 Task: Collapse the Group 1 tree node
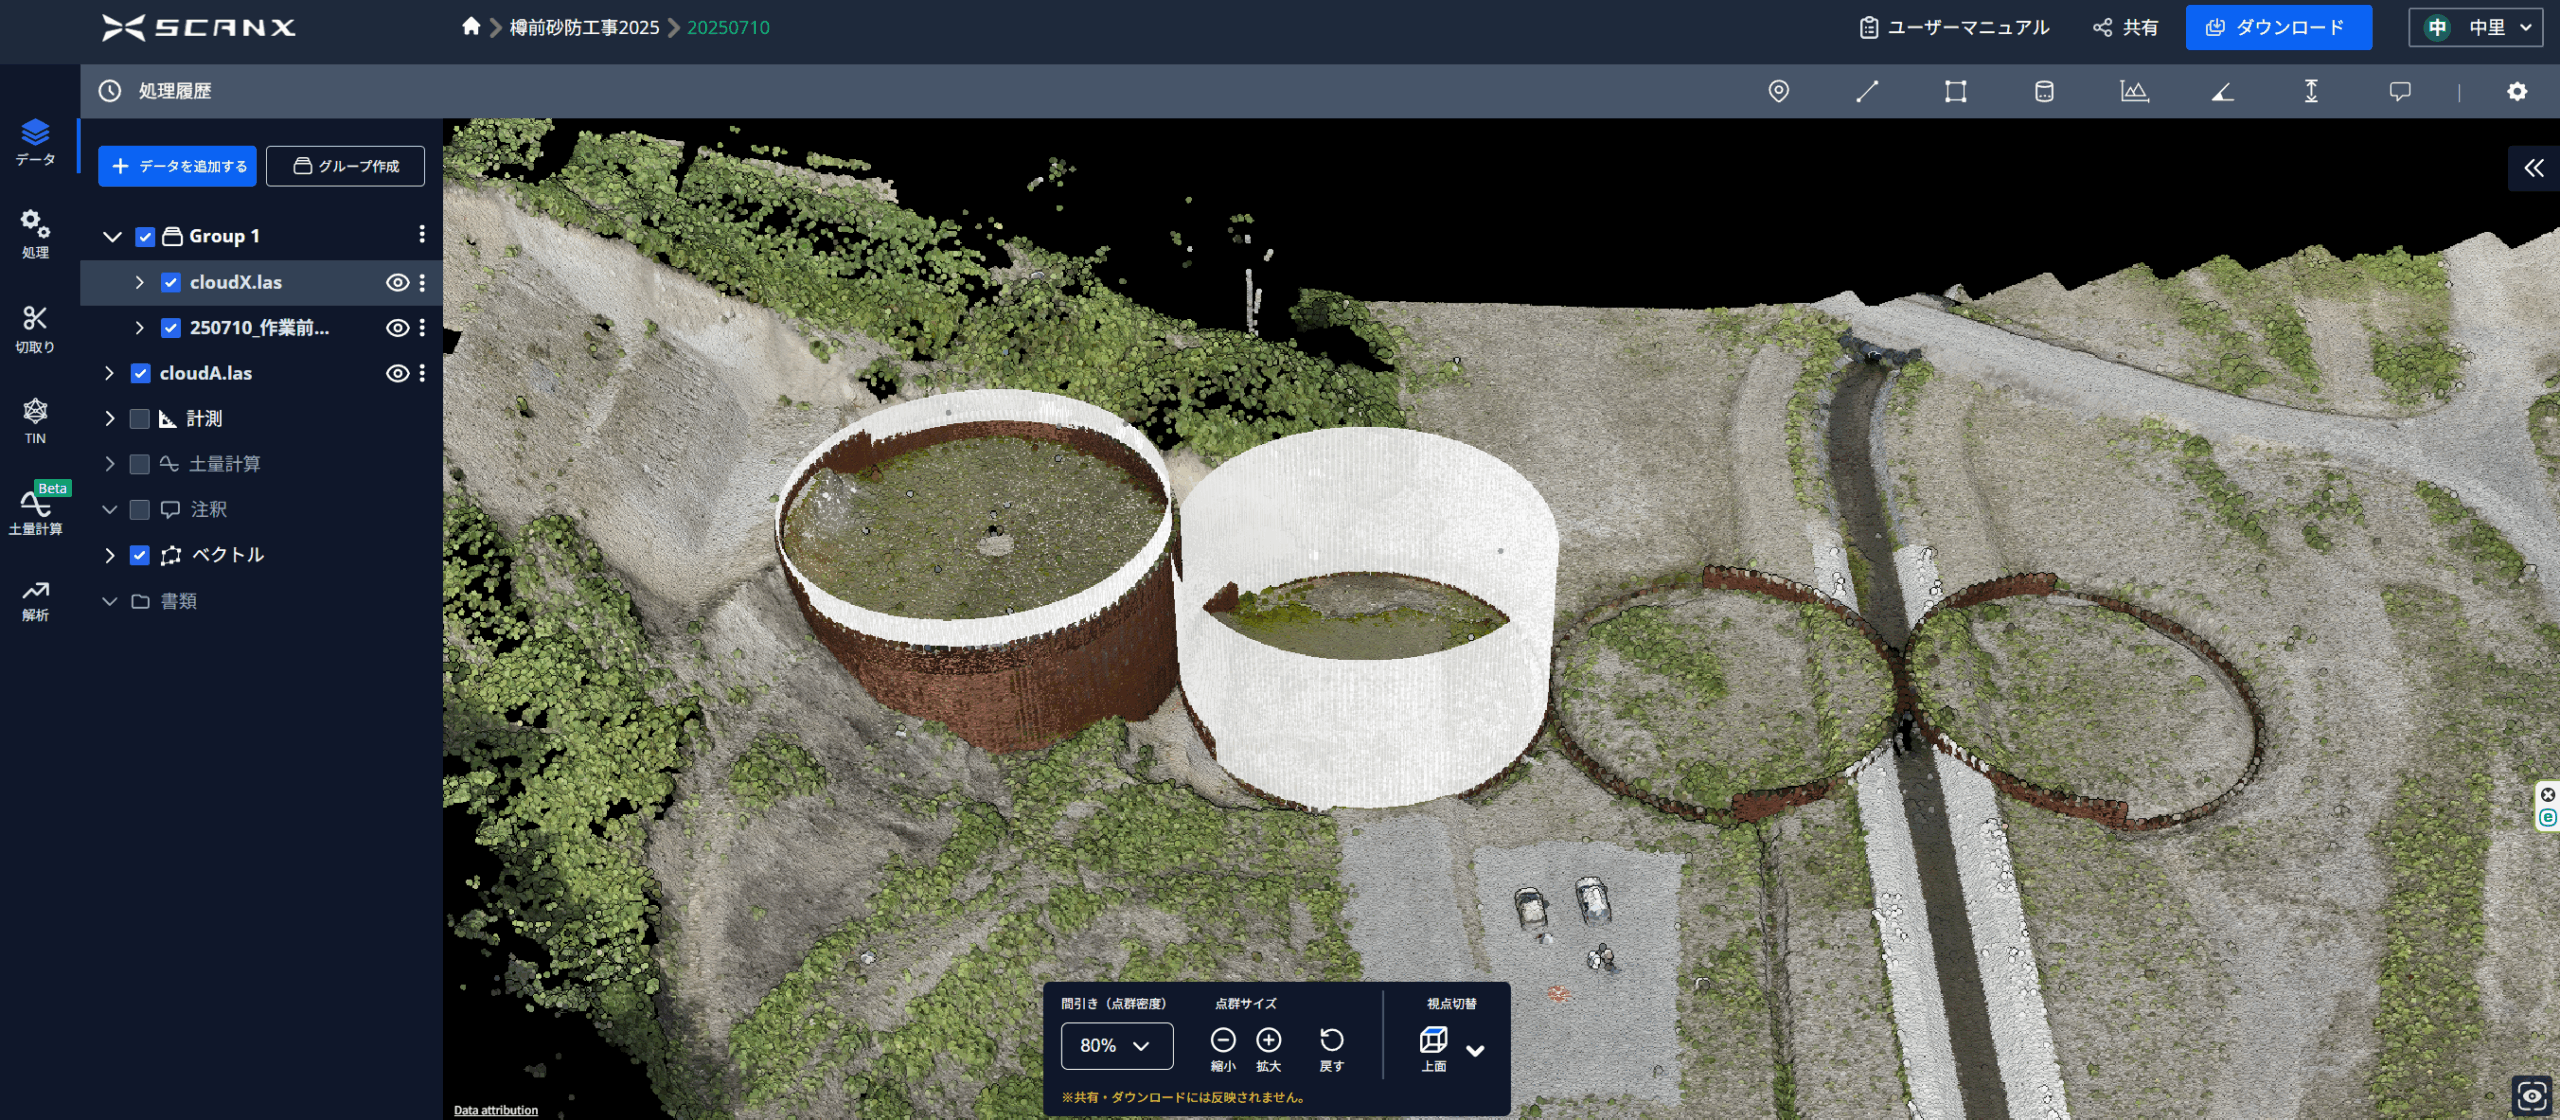(112, 237)
